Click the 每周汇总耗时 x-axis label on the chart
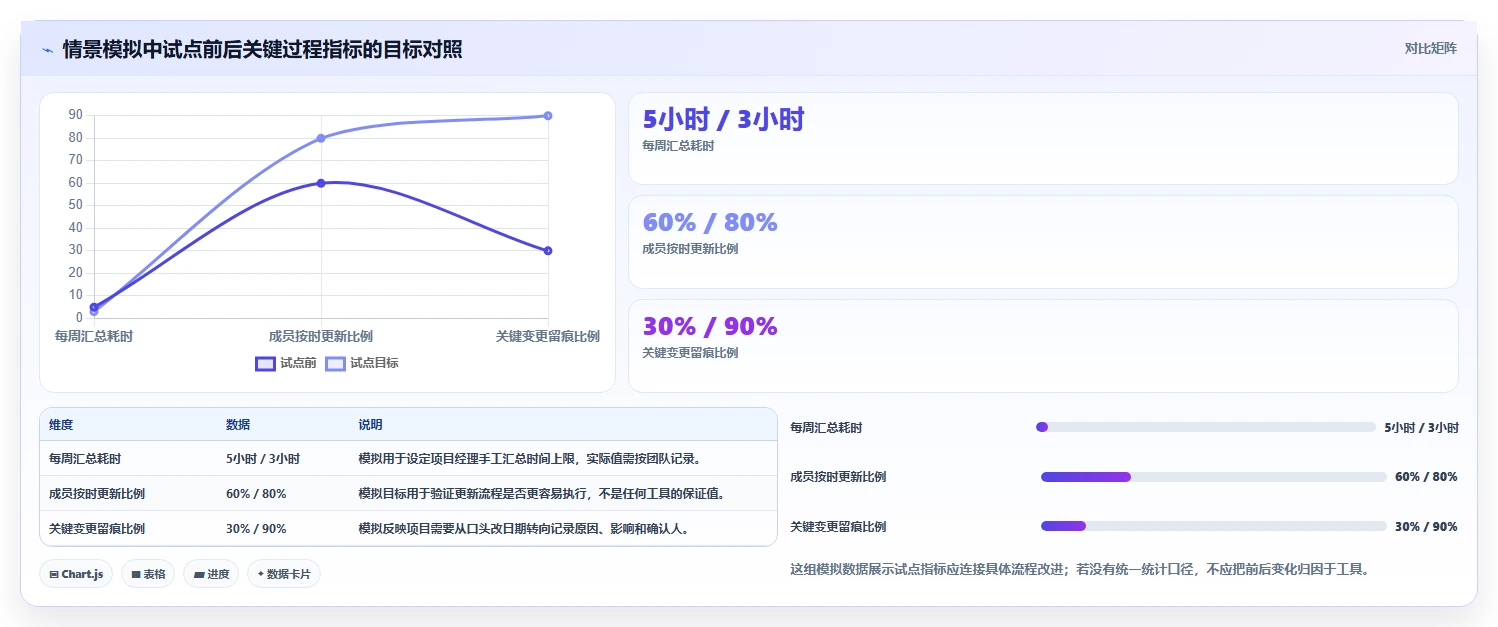The width and height of the screenshot is (1498, 627). [94, 336]
